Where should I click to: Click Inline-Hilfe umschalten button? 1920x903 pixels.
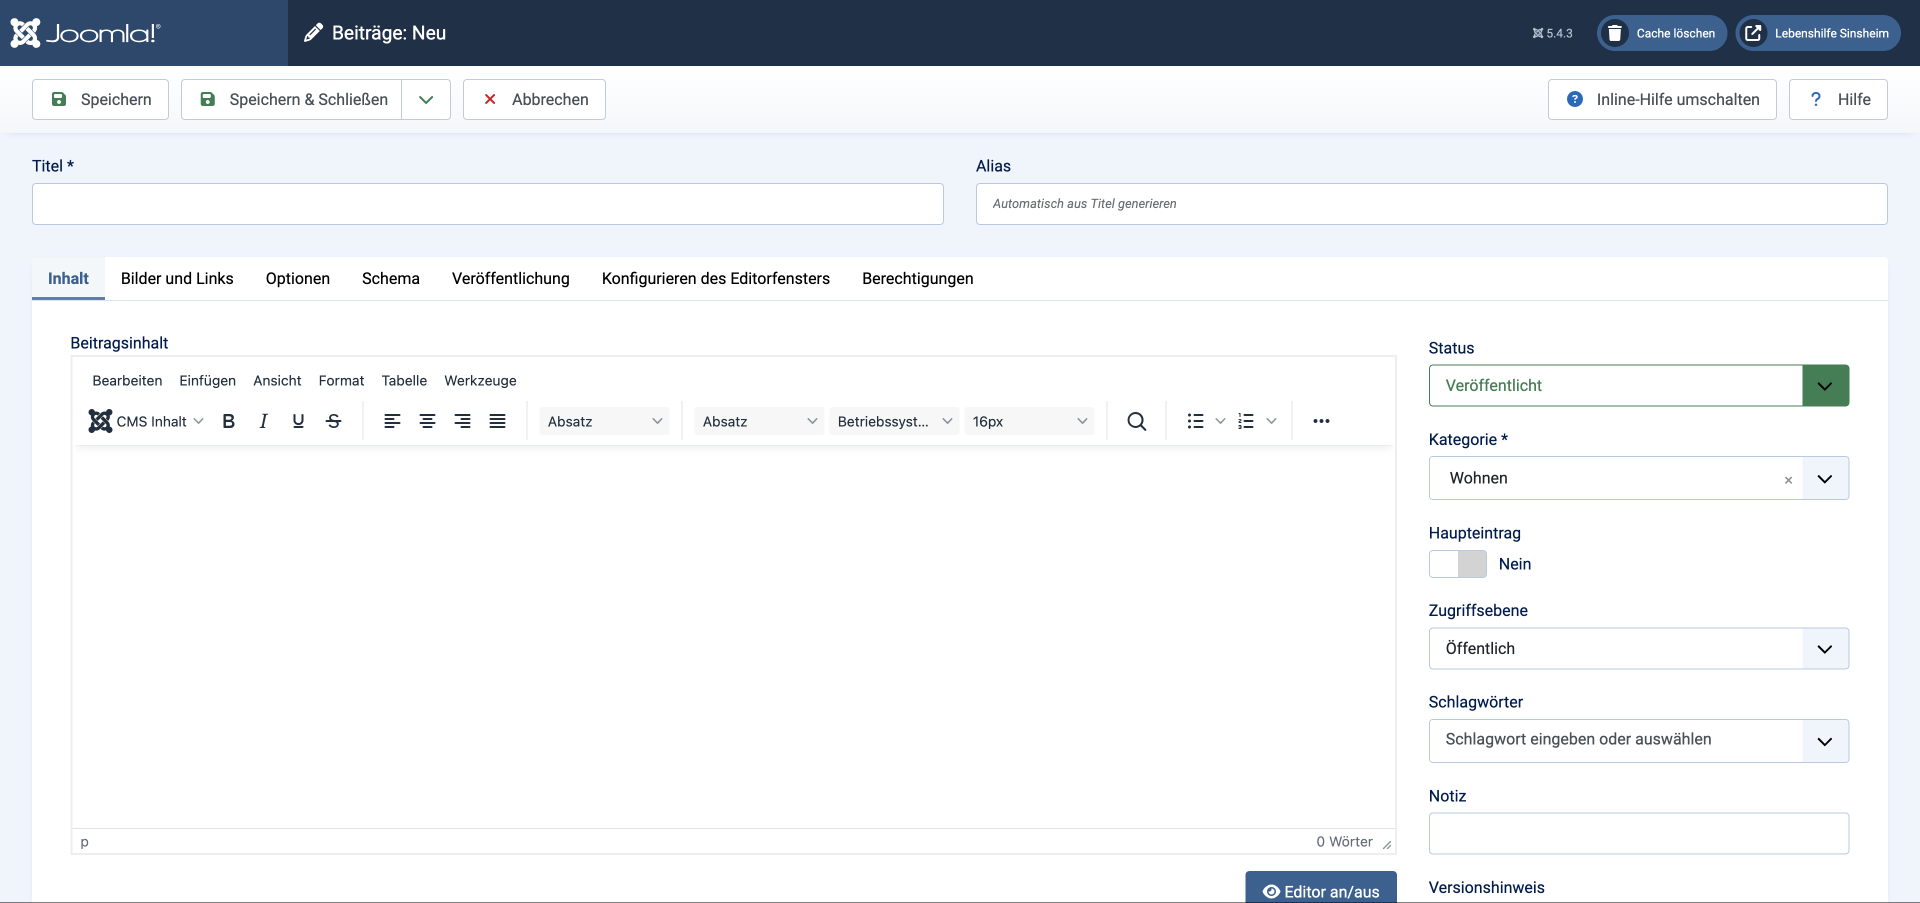1662,99
